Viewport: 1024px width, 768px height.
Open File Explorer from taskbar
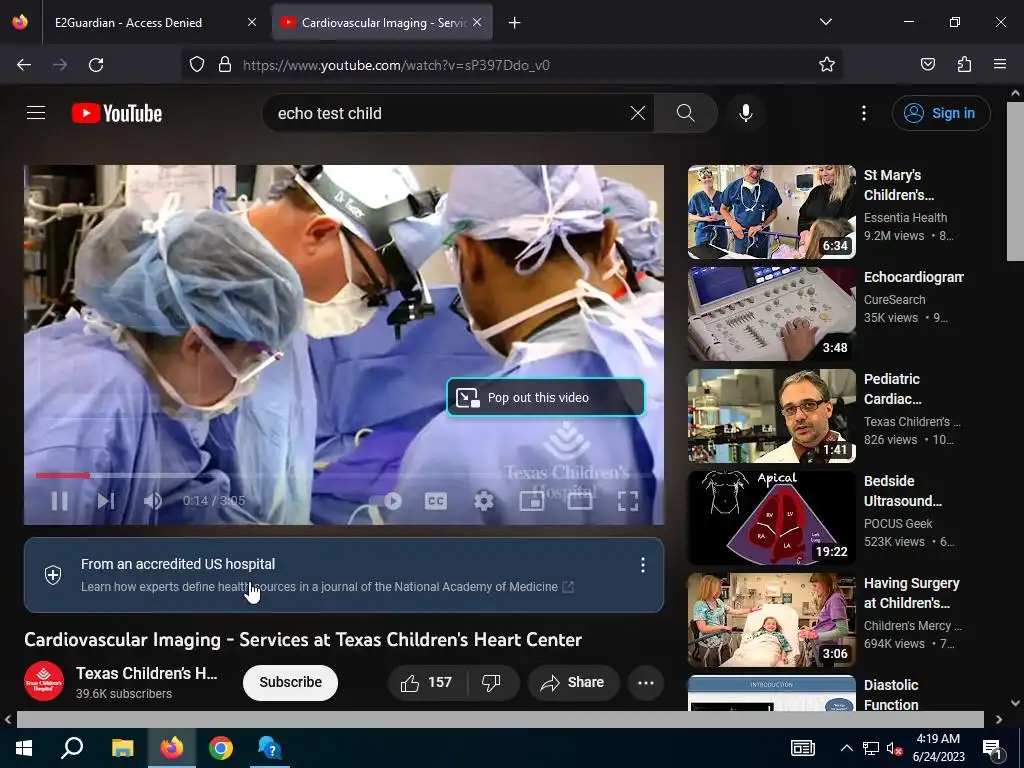122,748
